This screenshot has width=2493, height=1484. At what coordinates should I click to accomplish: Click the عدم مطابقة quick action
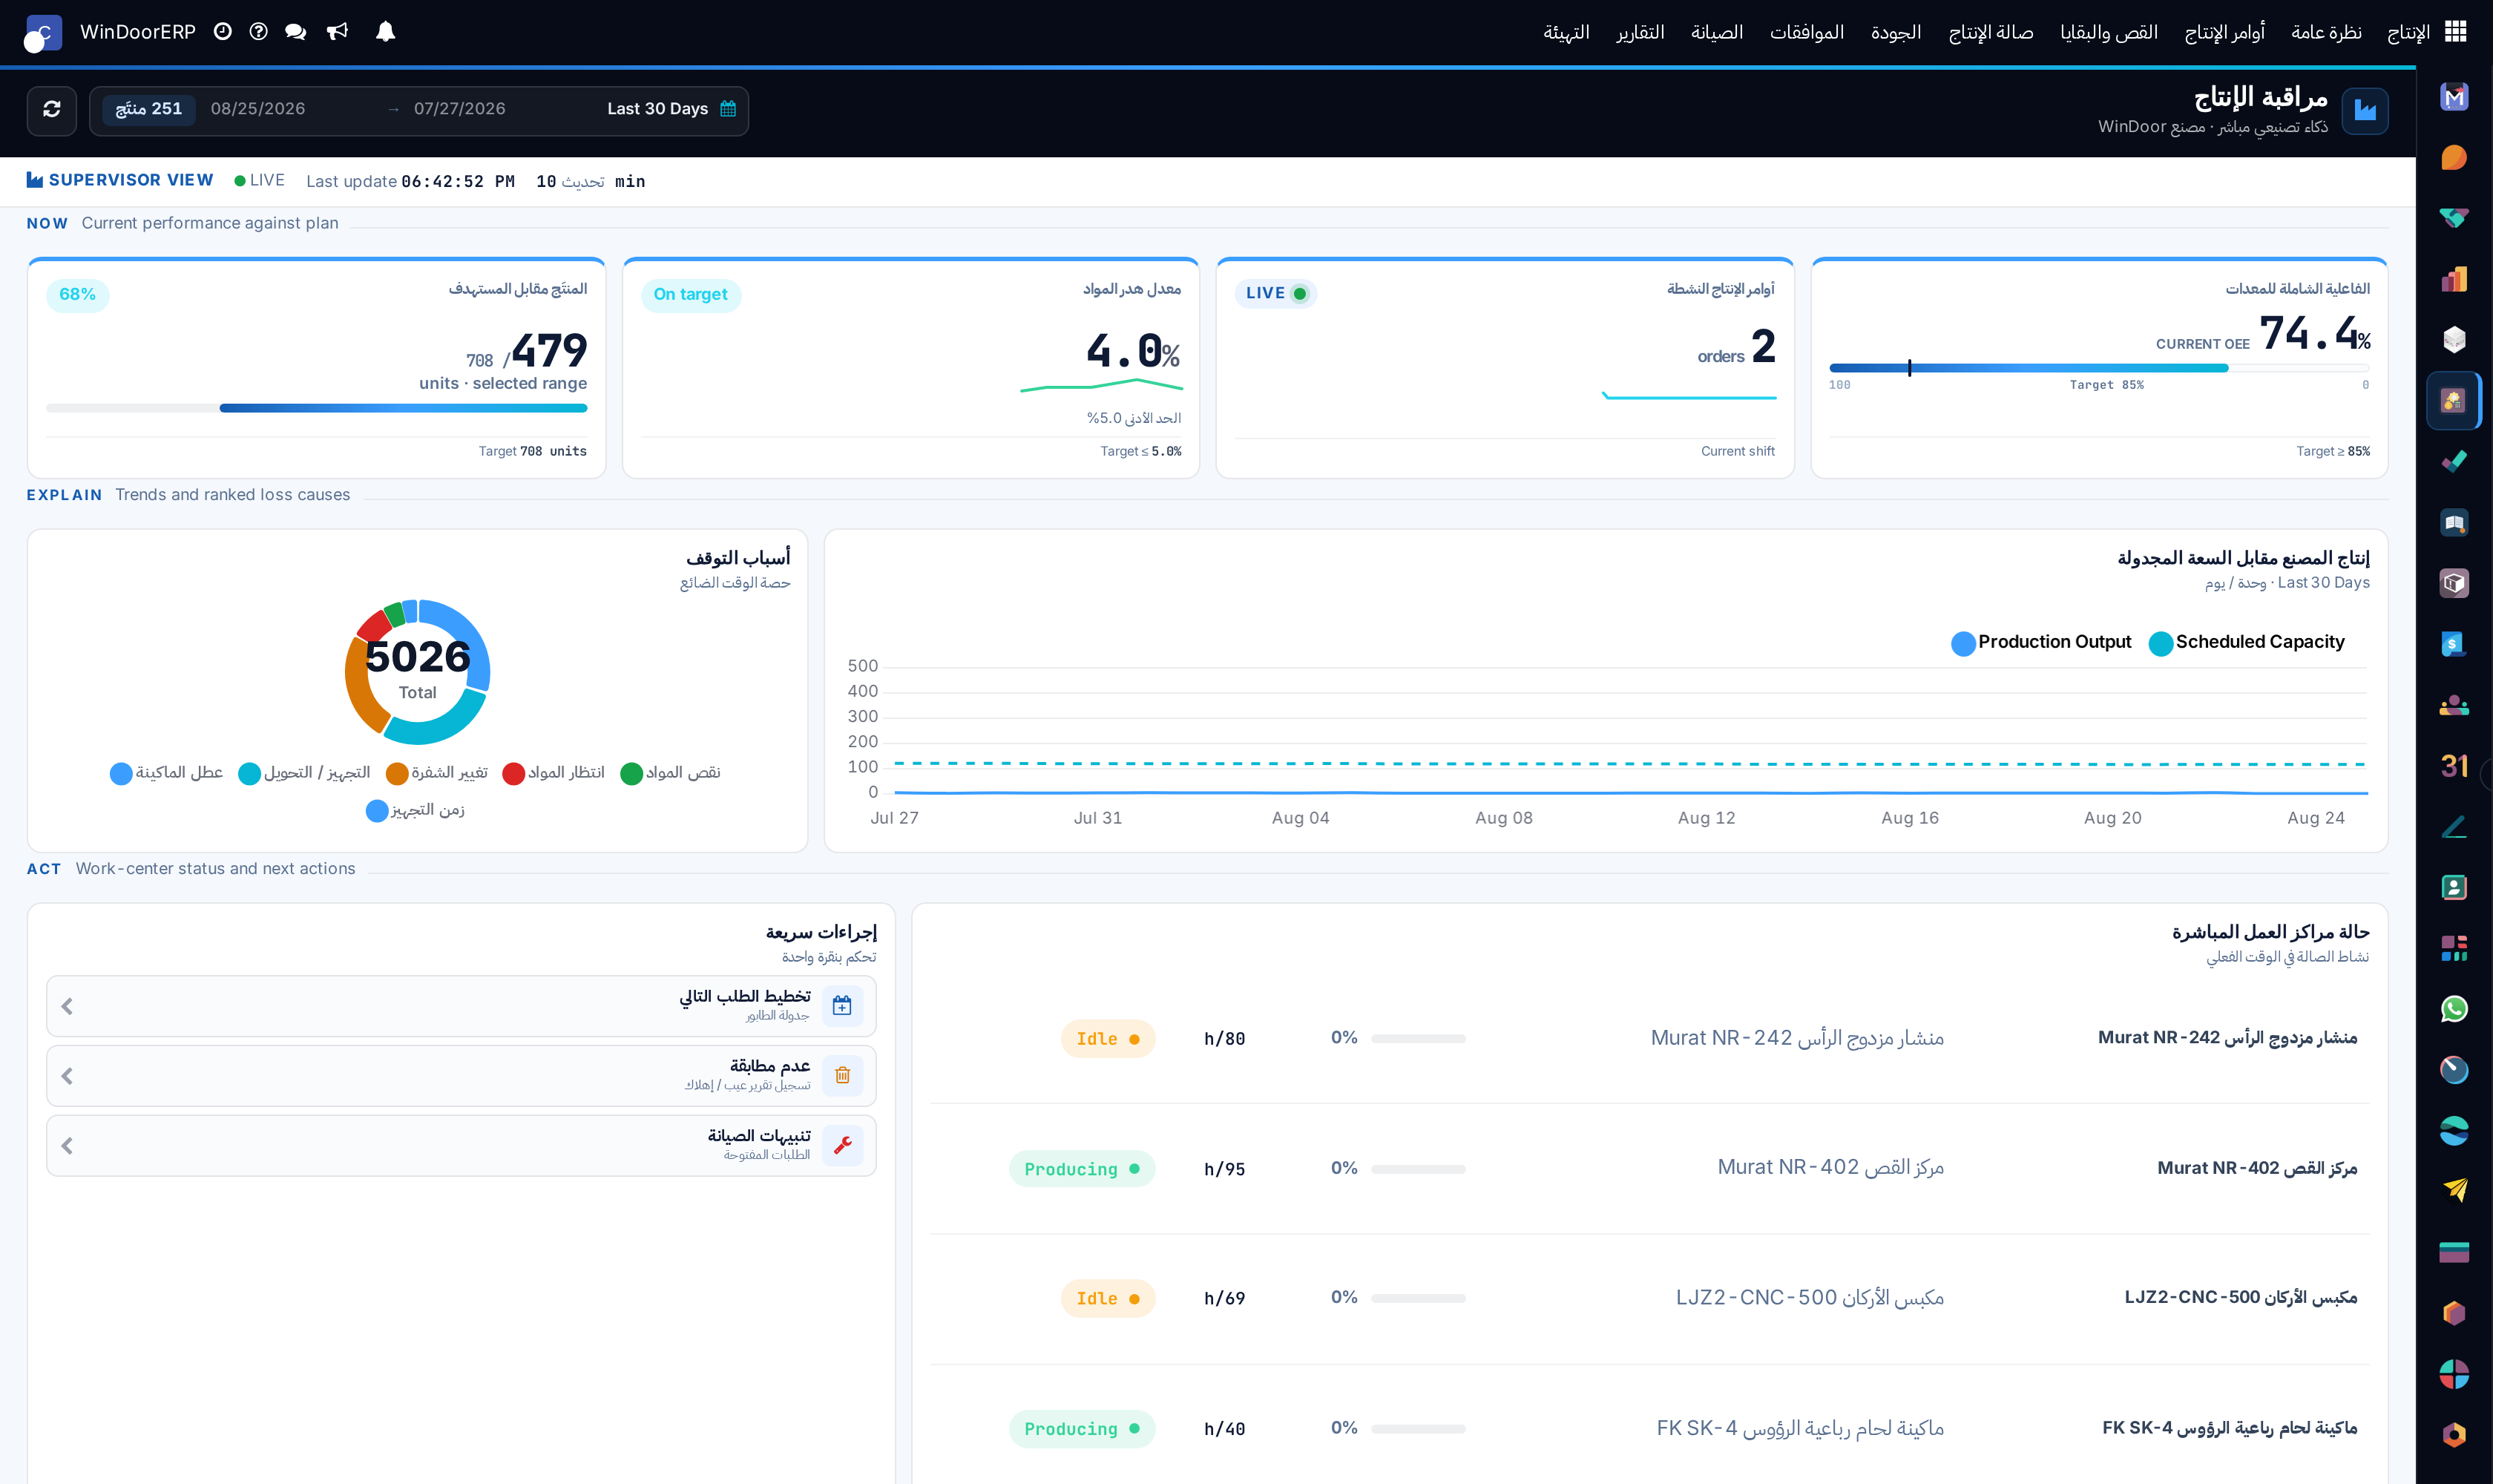tap(461, 1076)
